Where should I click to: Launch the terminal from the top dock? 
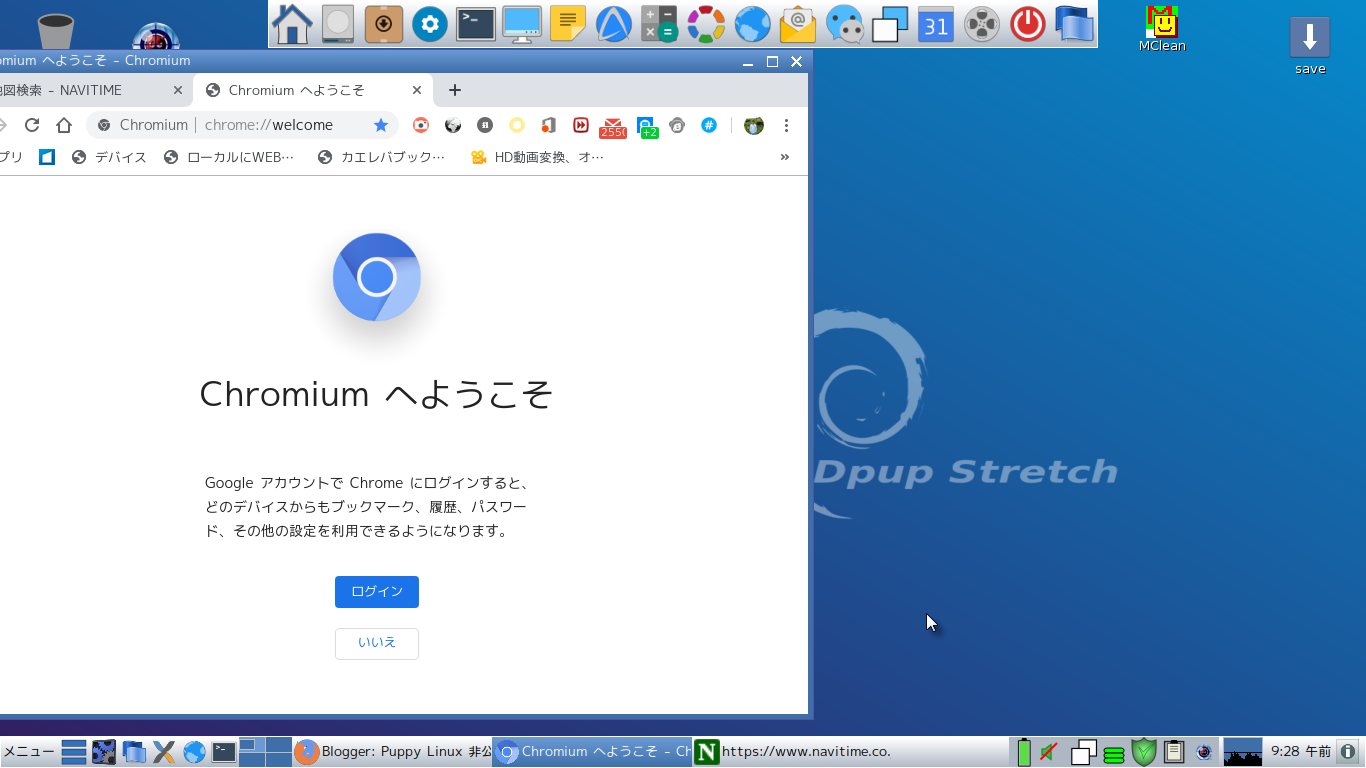click(x=476, y=24)
